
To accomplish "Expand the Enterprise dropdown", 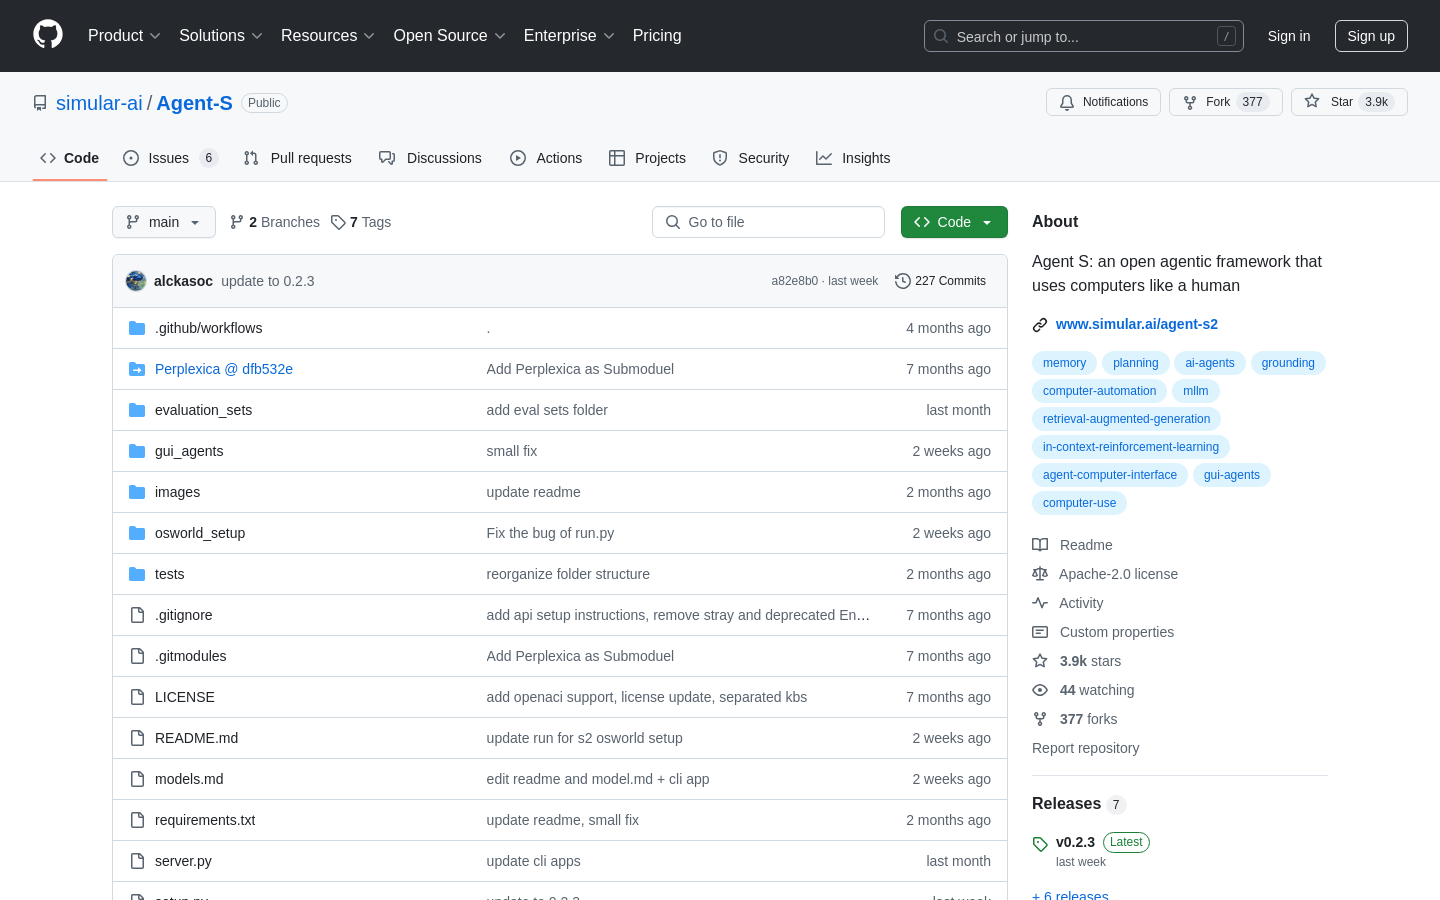I will coord(569,35).
